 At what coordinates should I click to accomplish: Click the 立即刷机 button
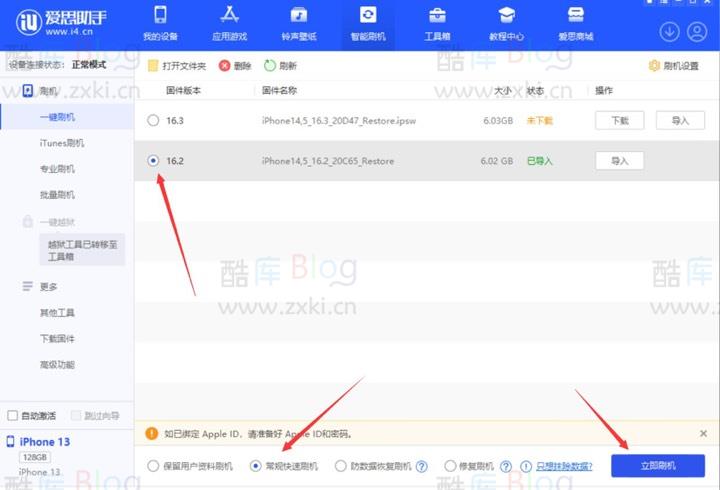[x=658, y=466]
